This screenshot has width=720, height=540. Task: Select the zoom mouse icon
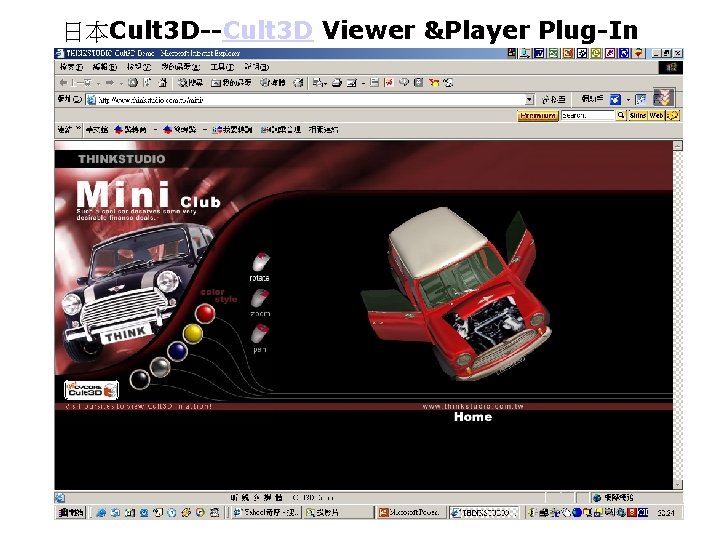[260, 298]
